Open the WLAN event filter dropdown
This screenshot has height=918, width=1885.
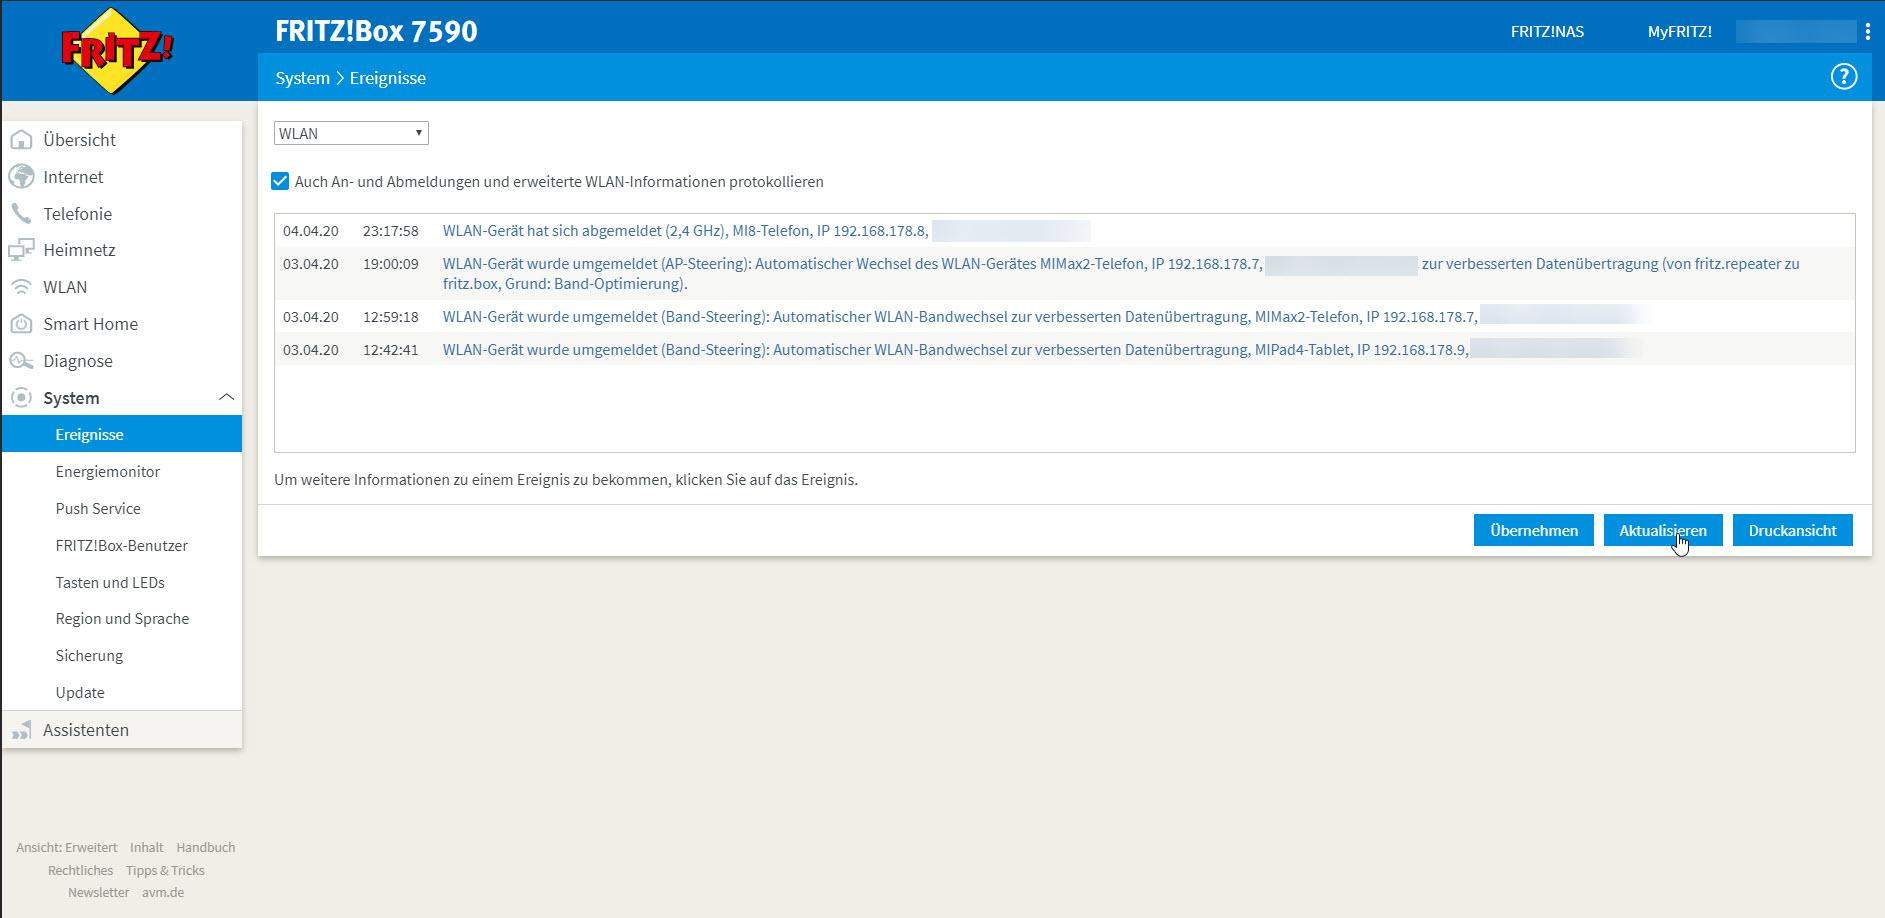[351, 133]
